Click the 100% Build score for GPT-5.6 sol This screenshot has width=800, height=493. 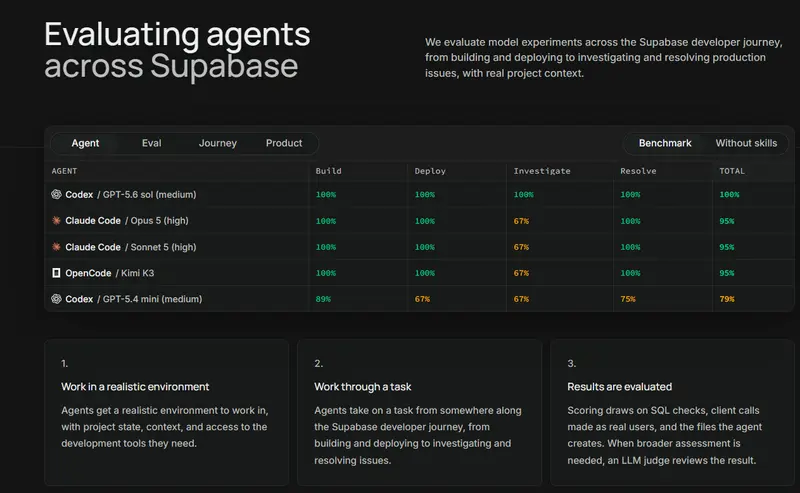coord(326,194)
